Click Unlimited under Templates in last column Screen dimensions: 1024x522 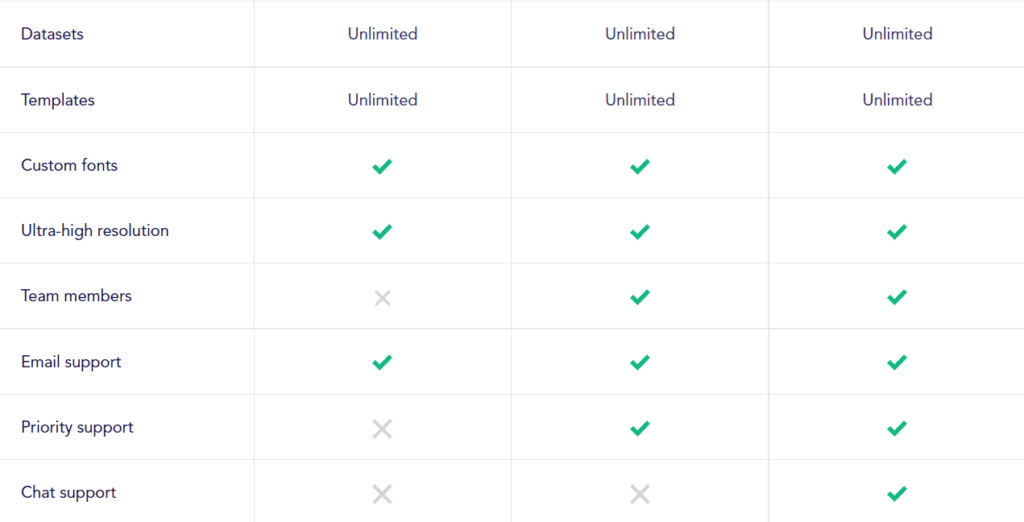click(897, 100)
